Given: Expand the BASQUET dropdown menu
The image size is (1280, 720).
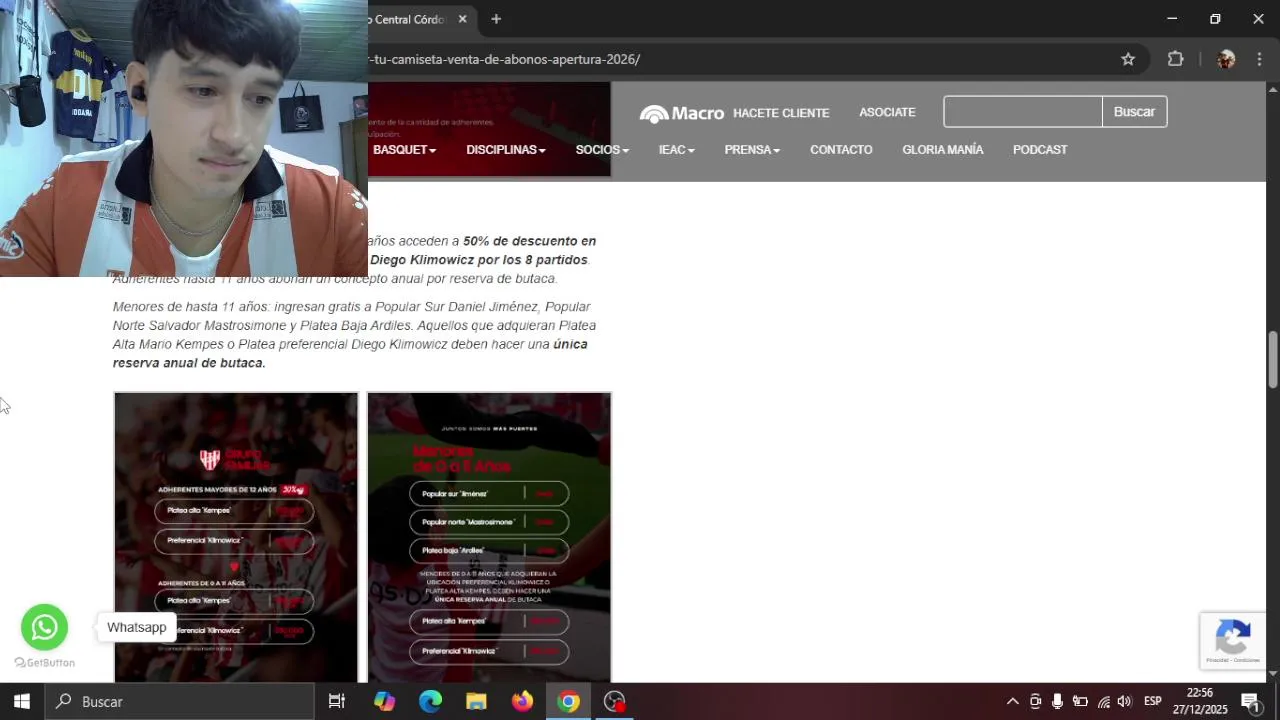Looking at the screenshot, I should (x=404, y=150).
